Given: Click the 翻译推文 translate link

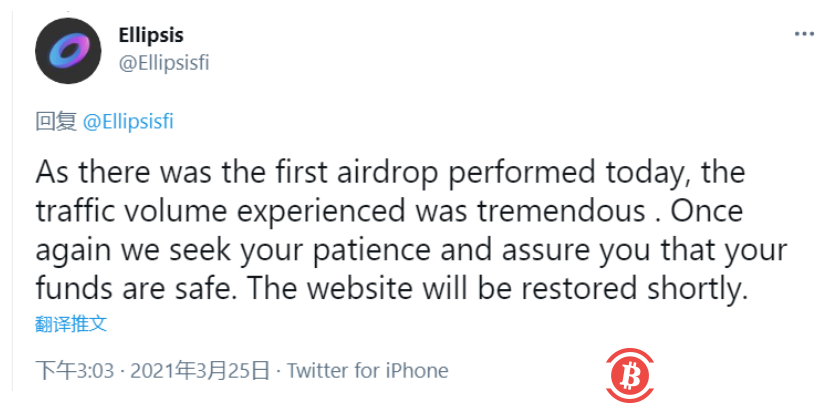Looking at the screenshot, I should [71, 324].
